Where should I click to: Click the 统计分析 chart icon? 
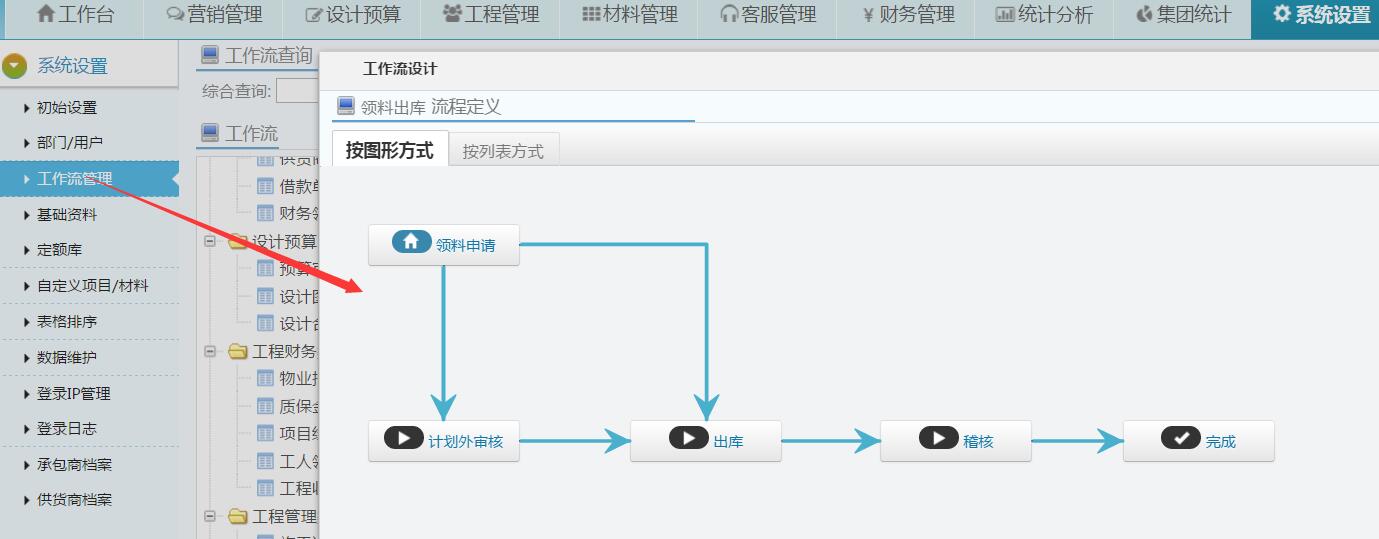click(1005, 15)
